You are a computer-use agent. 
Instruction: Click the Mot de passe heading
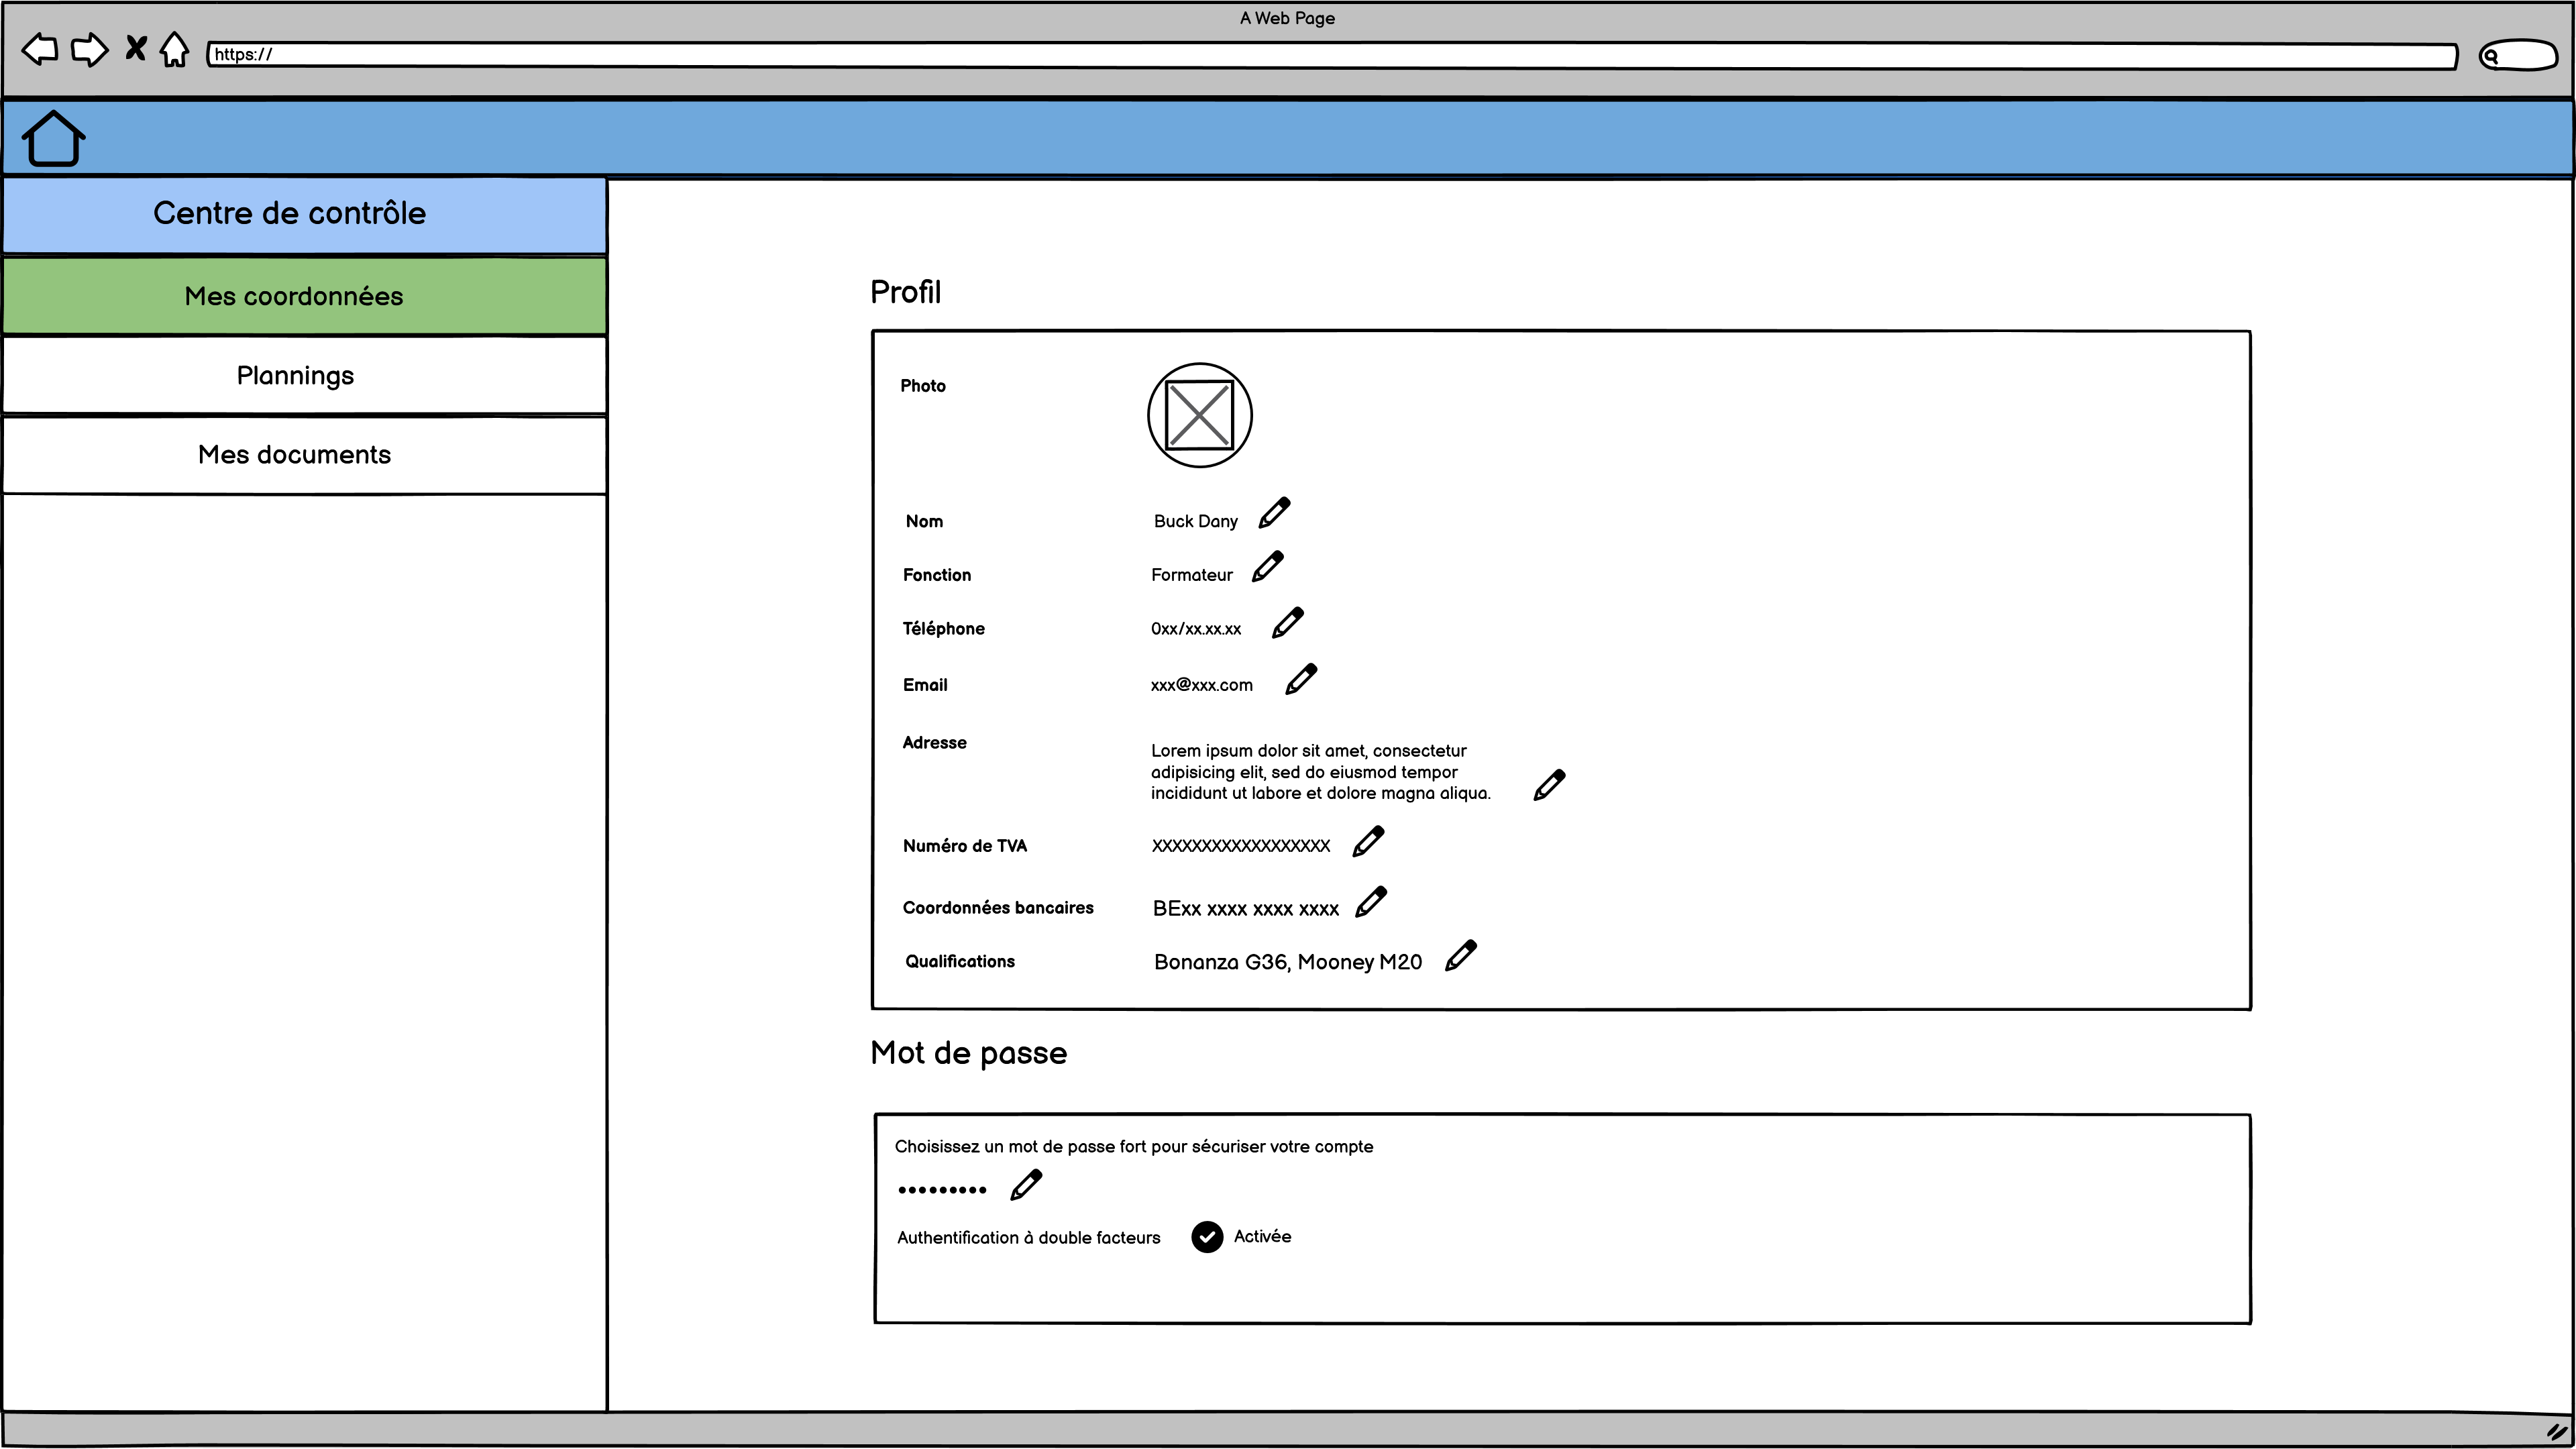[x=969, y=1053]
